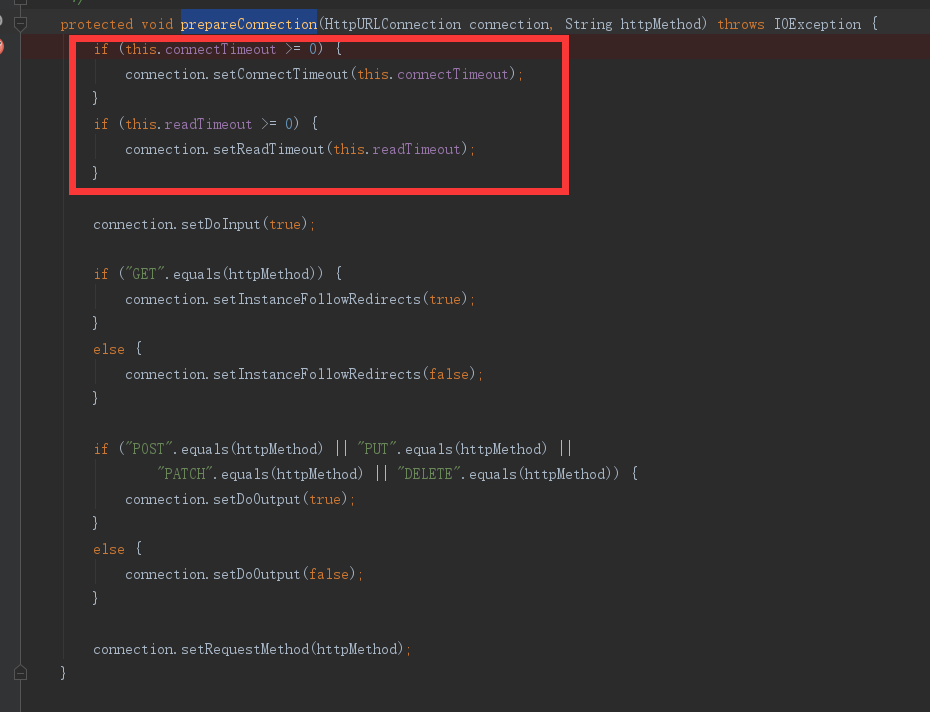Click setInstanceFollowRedirects call with false argument

(x=317, y=374)
